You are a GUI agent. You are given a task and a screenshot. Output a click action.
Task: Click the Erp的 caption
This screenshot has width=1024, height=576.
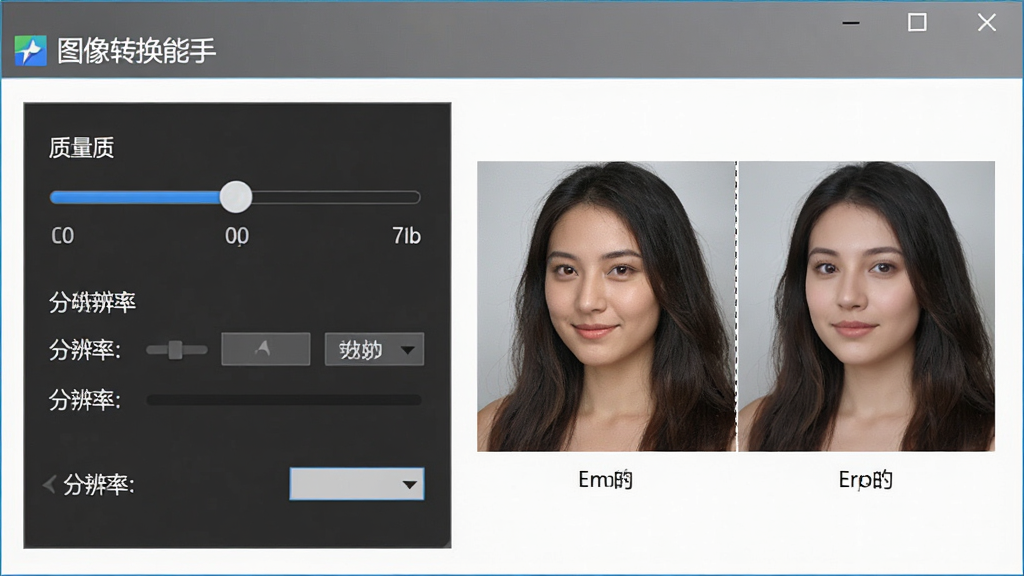(865, 480)
